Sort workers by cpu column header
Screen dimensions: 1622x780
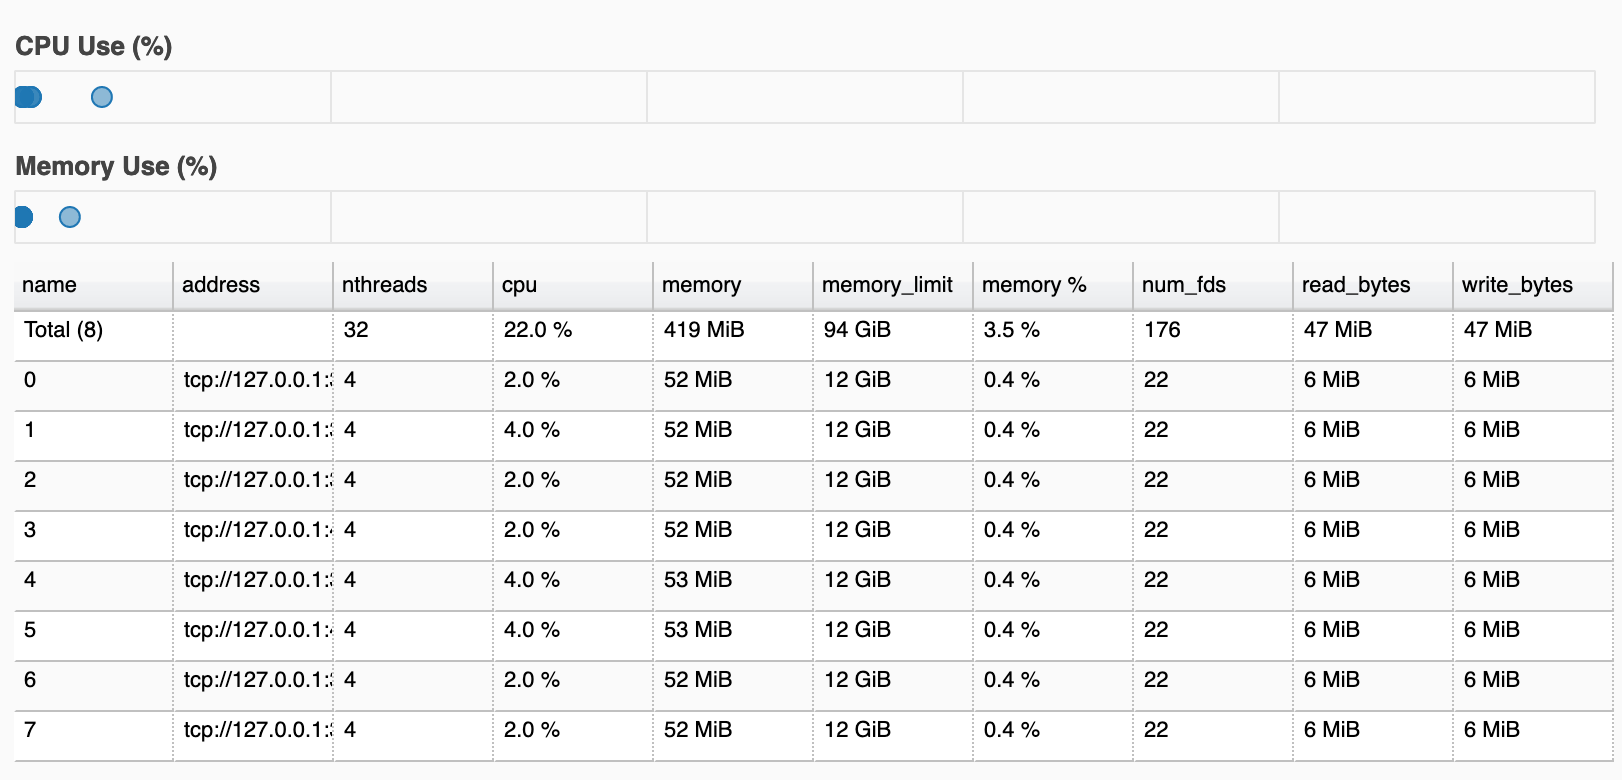pyautogui.click(x=519, y=285)
